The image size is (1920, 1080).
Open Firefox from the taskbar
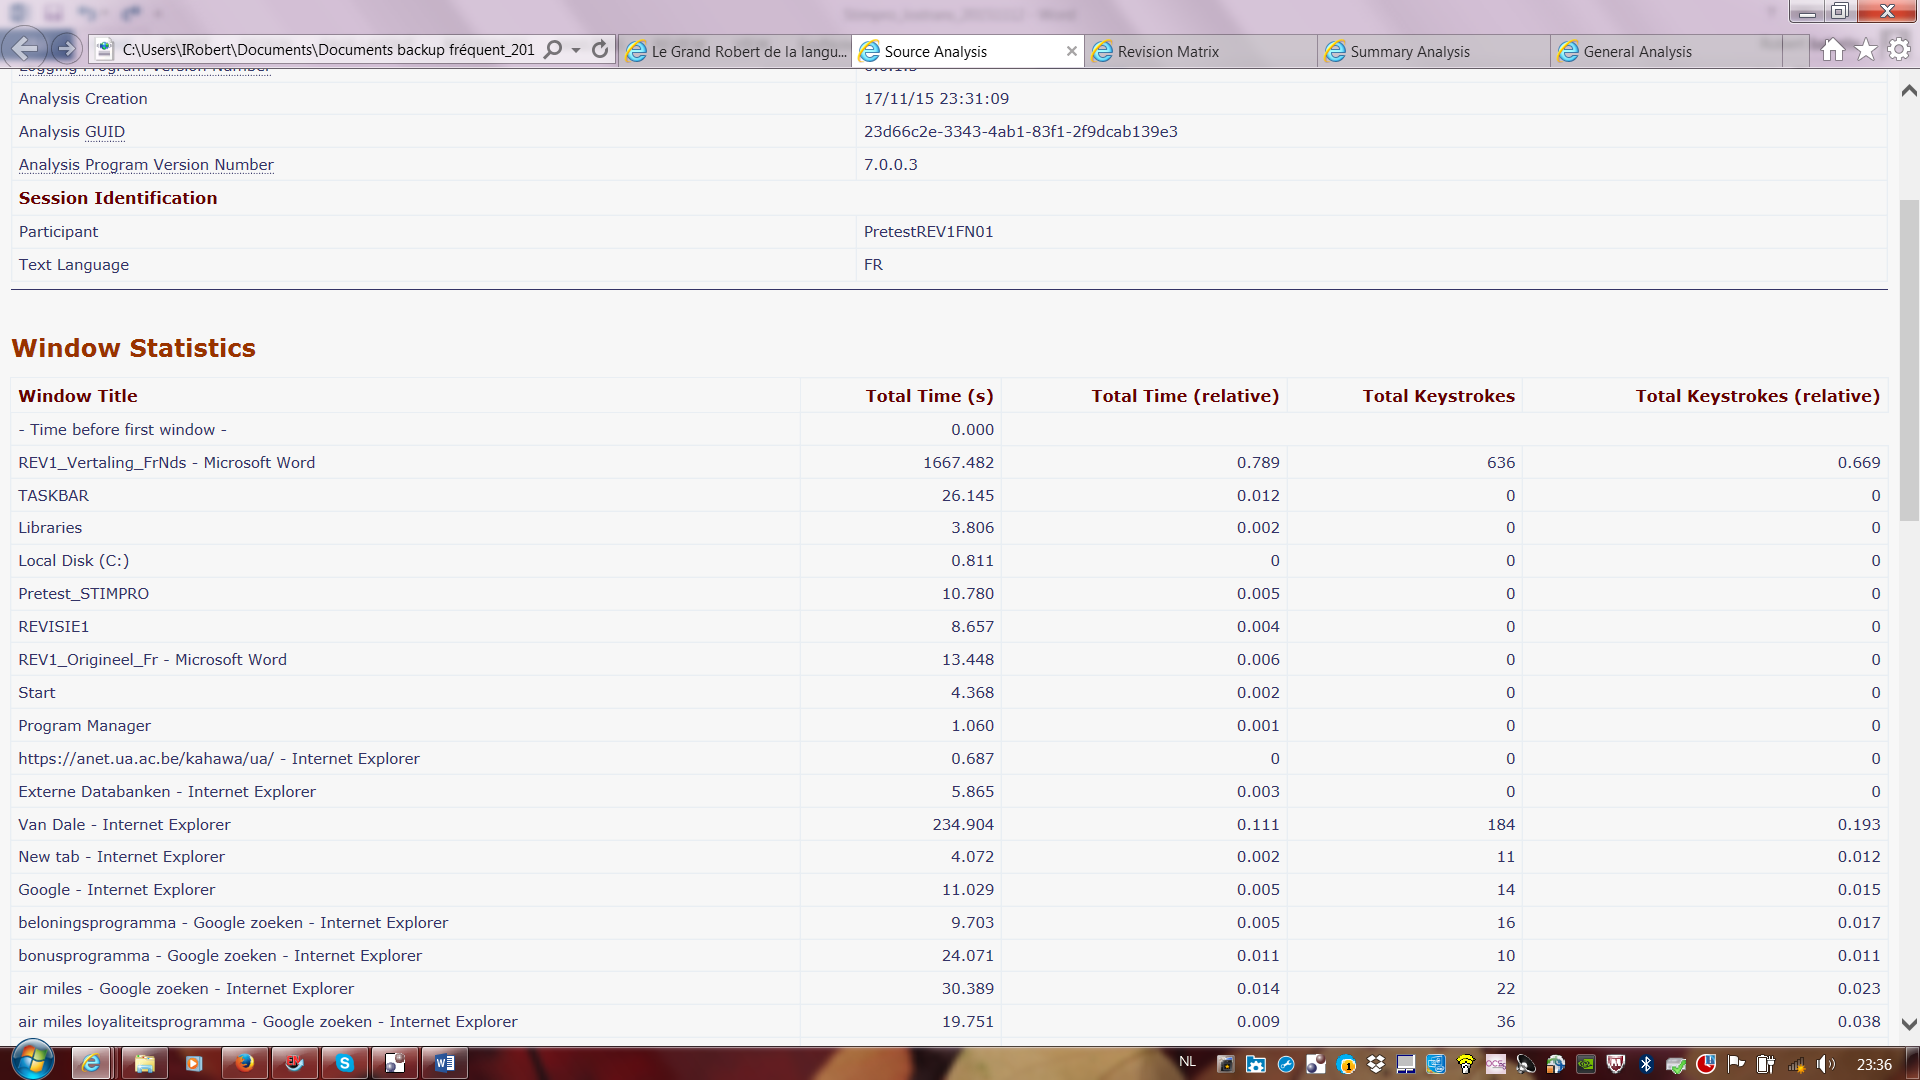tap(244, 1063)
